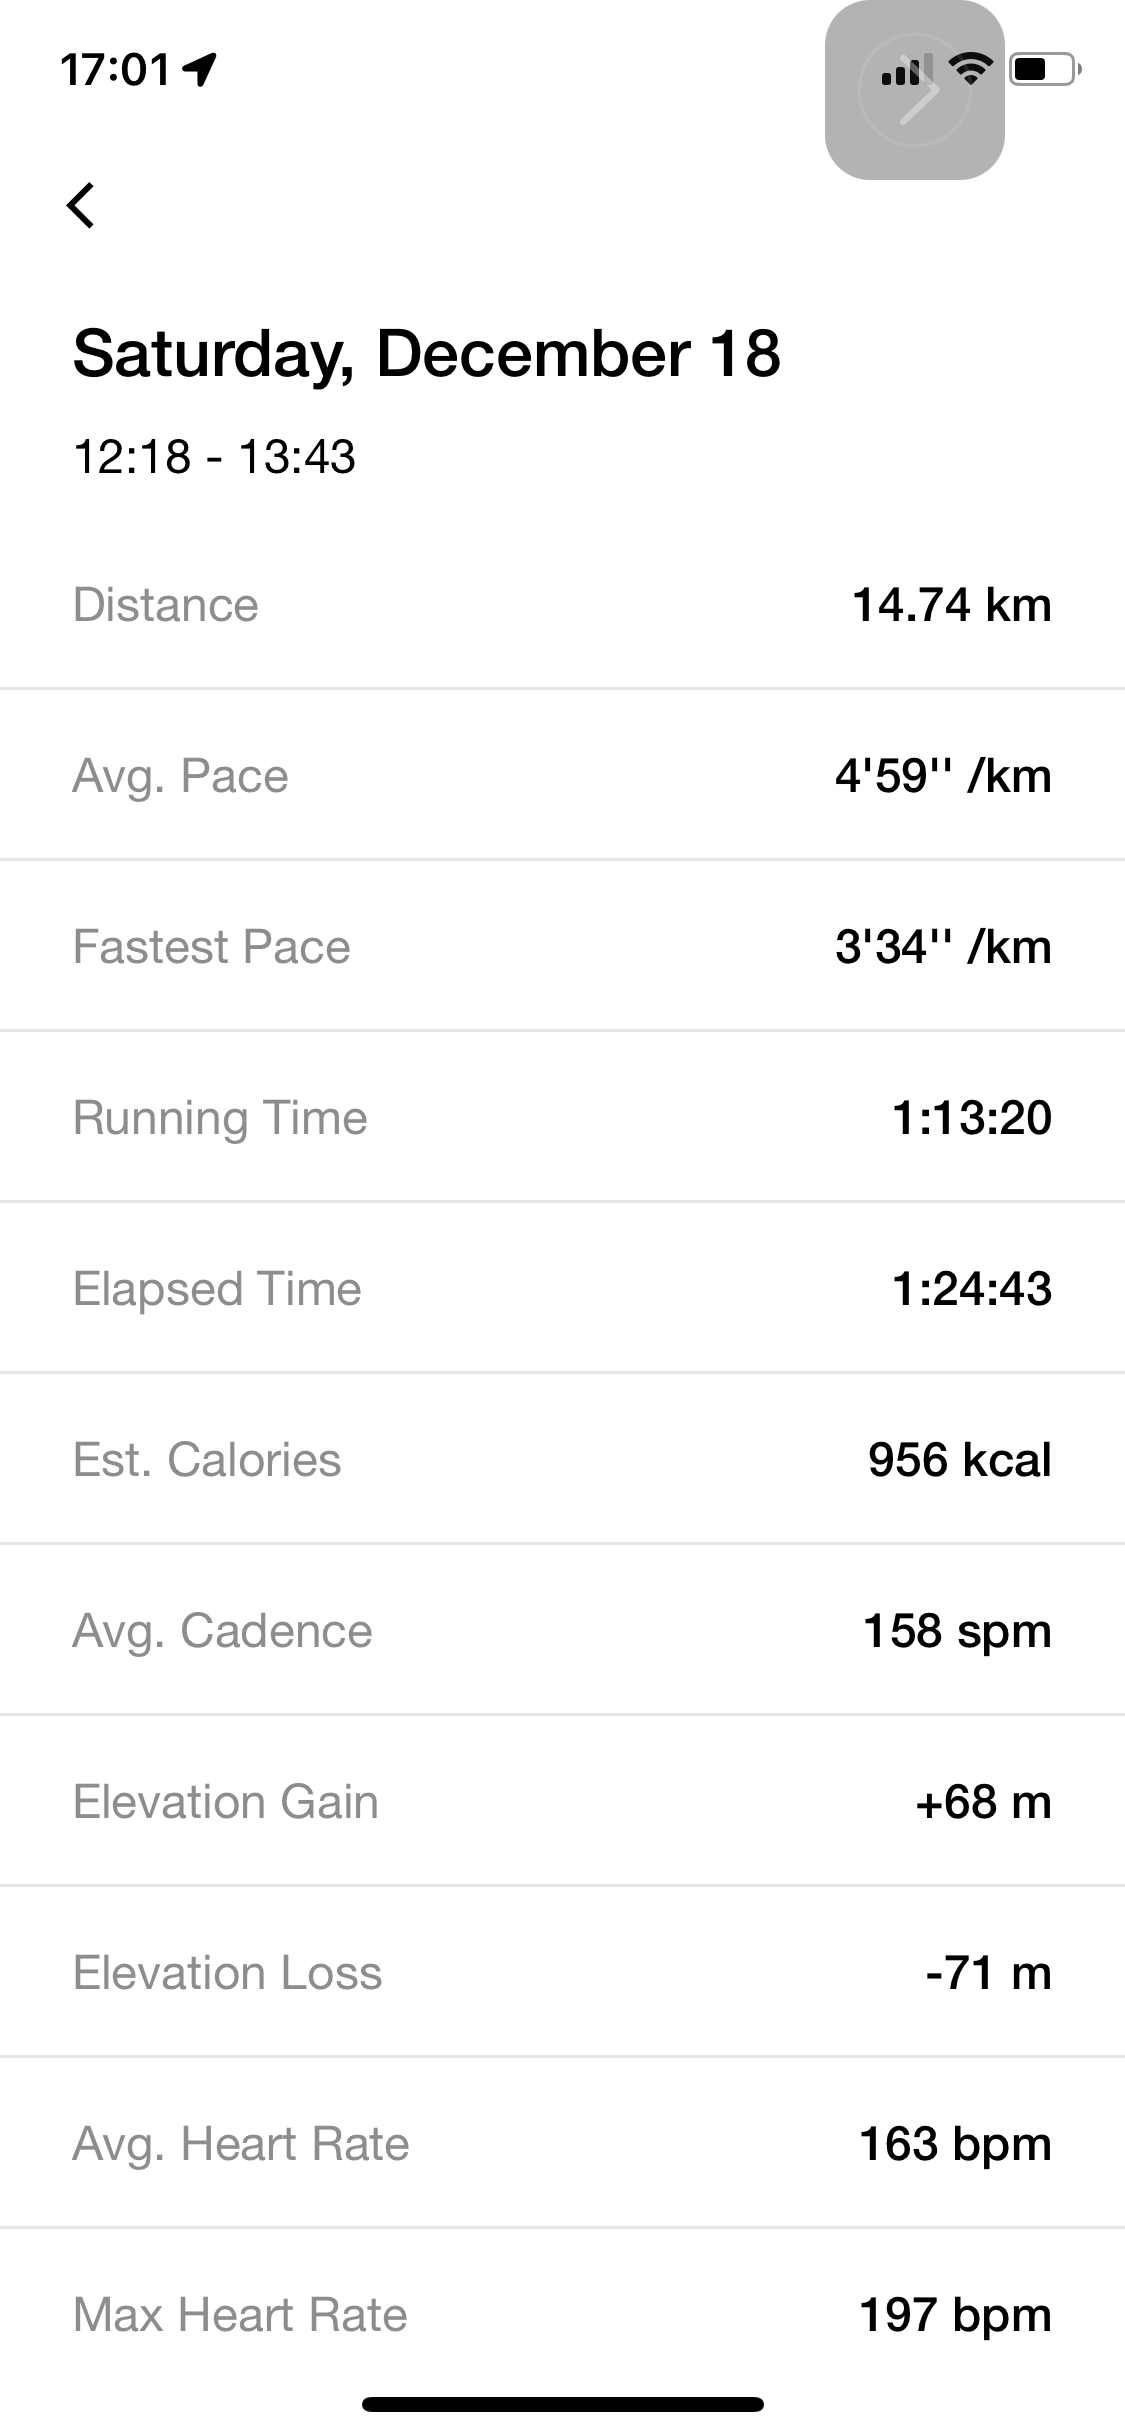The image size is (1125, 2436).
Task: Tap the 17:01 clock in status bar
Action: pos(115,69)
